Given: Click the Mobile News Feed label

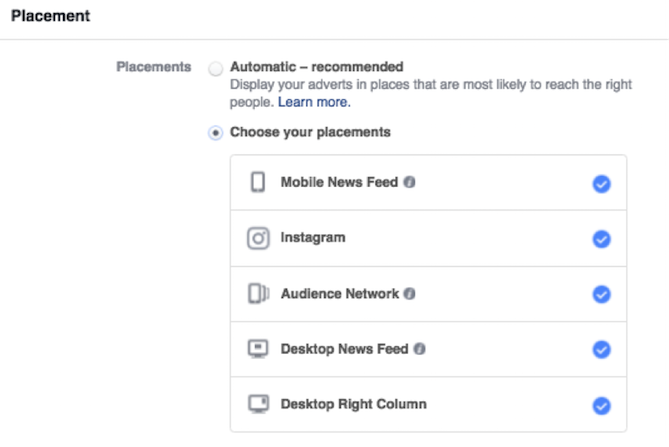Looking at the screenshot, I should tap(339, 182).
